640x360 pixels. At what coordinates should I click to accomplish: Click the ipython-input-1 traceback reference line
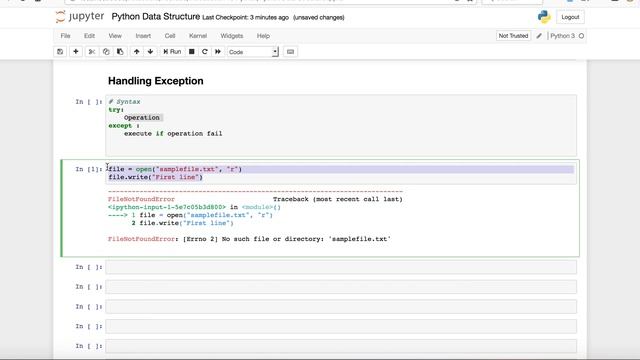194,207
